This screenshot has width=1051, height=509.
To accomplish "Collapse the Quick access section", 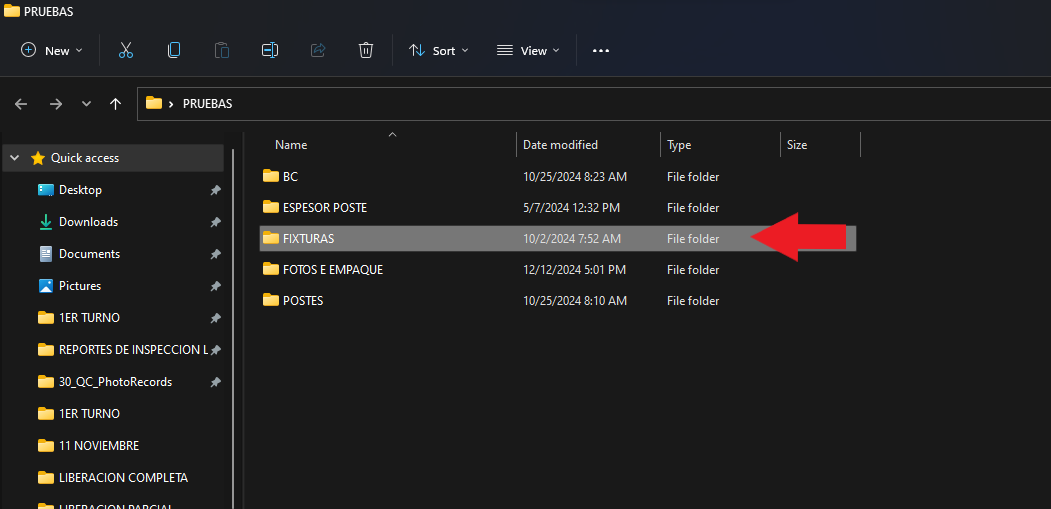I will (15, 158).
